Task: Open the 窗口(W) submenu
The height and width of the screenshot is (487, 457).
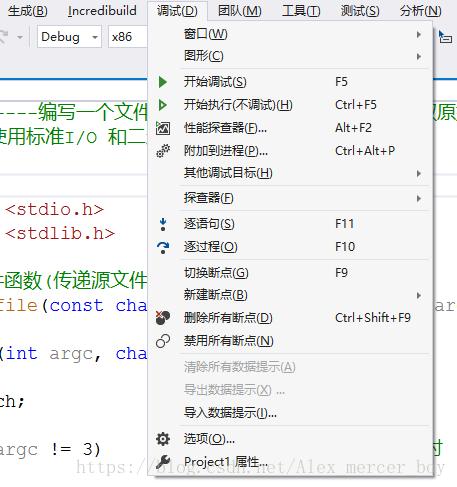Action: point(290,34)
